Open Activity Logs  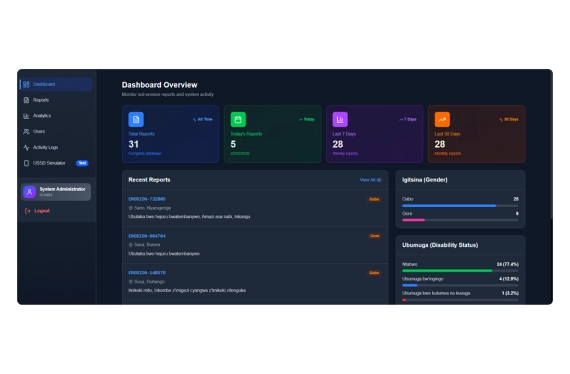56,147
